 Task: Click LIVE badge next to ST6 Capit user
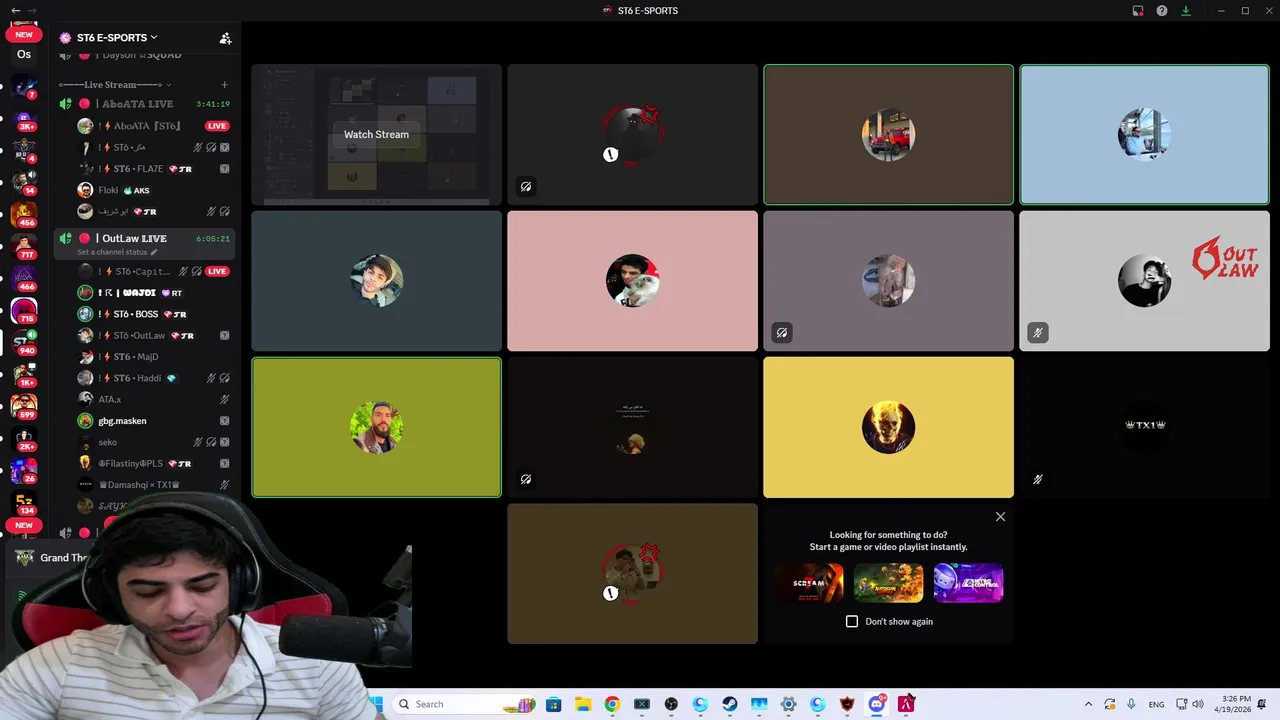217,271
